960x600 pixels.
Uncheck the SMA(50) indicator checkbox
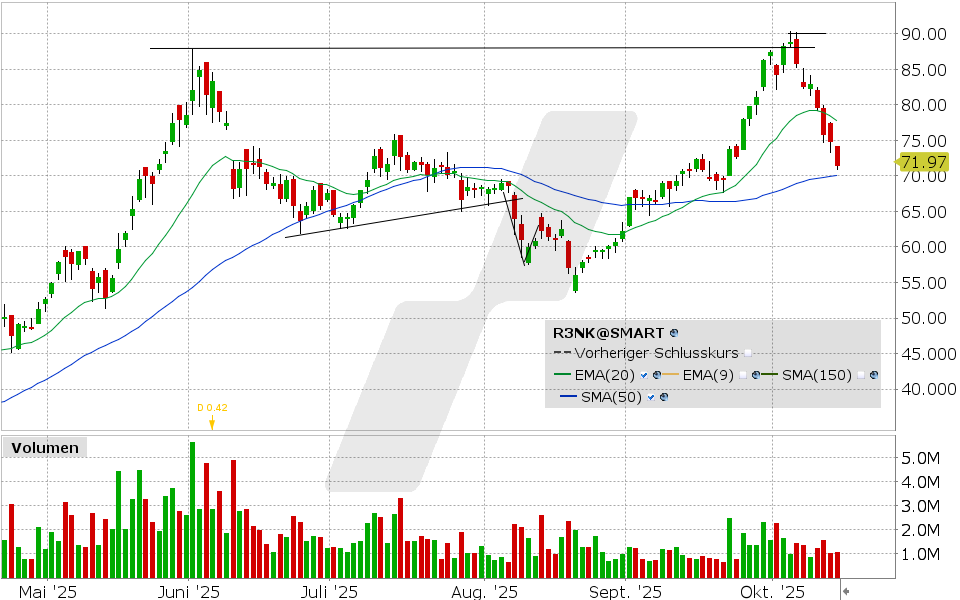pos(651,397)
